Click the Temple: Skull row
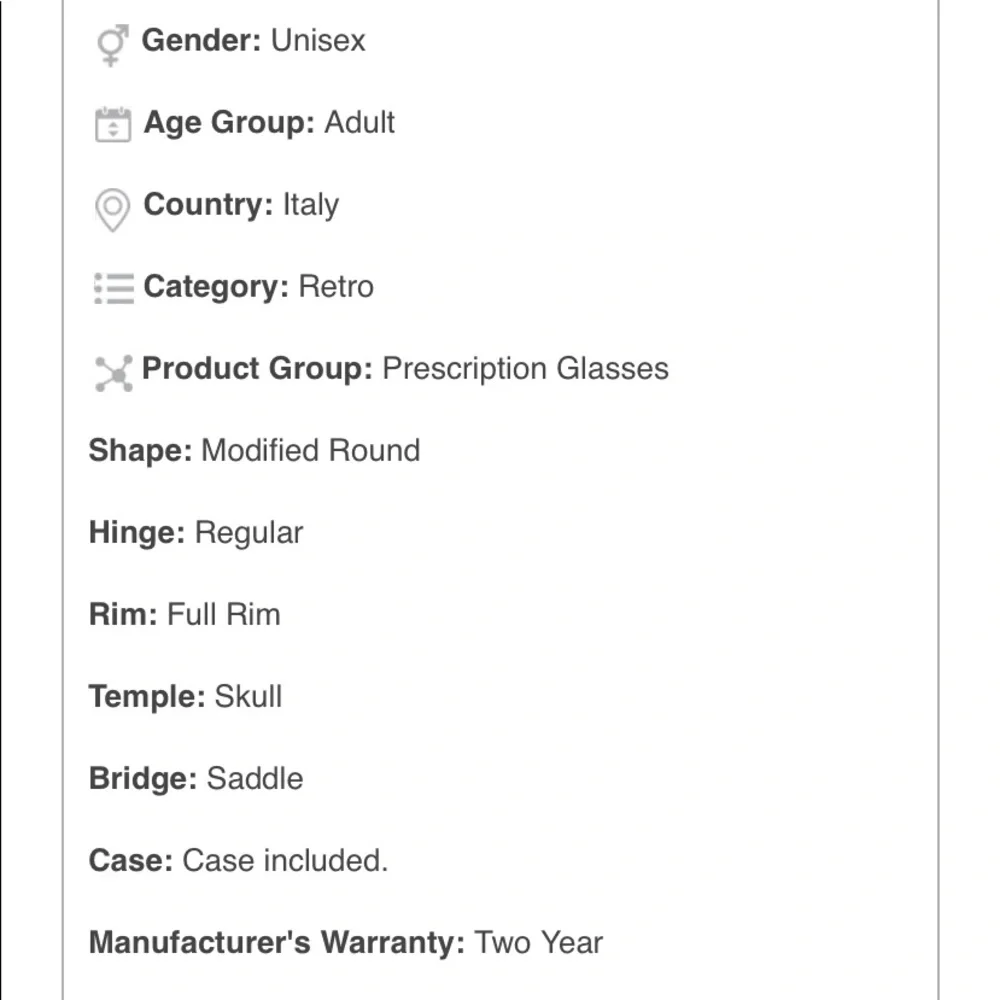Viewport: 1000px width, 1000px height. click(x=185, y=696)
